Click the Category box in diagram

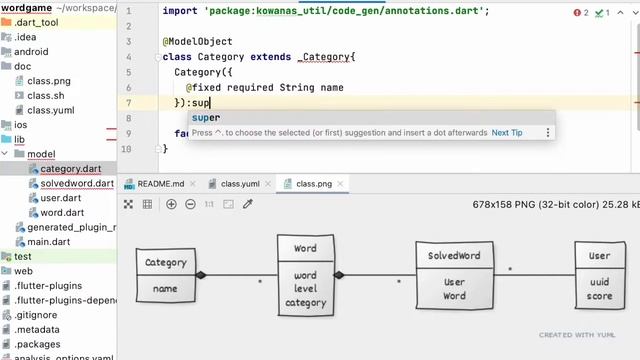click(166, 276)
